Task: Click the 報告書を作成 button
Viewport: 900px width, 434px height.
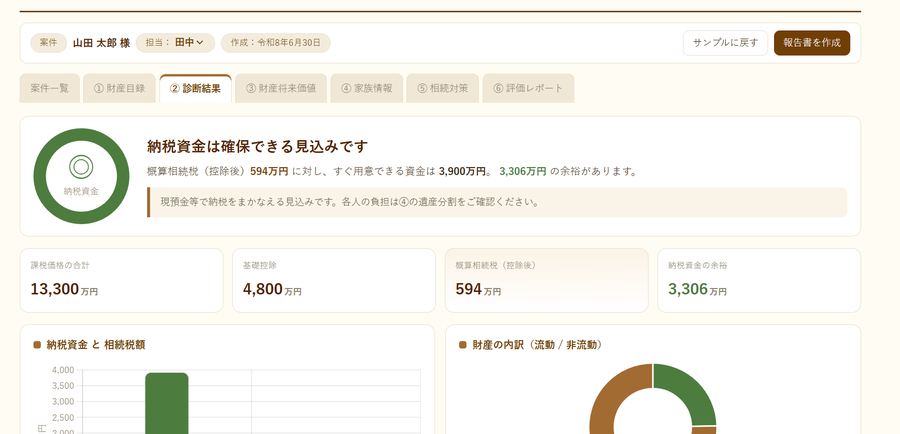Action: pyautogui.click(x=812, y=42)
